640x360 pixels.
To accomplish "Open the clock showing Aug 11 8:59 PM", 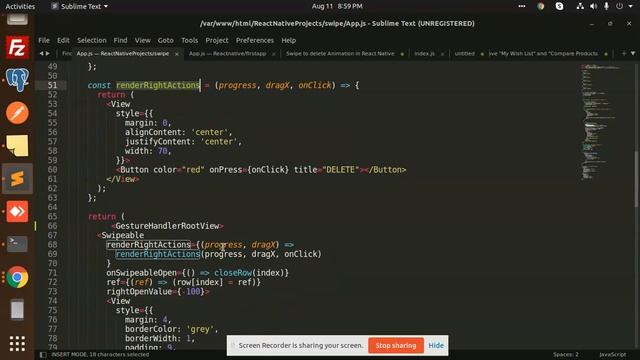I will tap(337, 6).
